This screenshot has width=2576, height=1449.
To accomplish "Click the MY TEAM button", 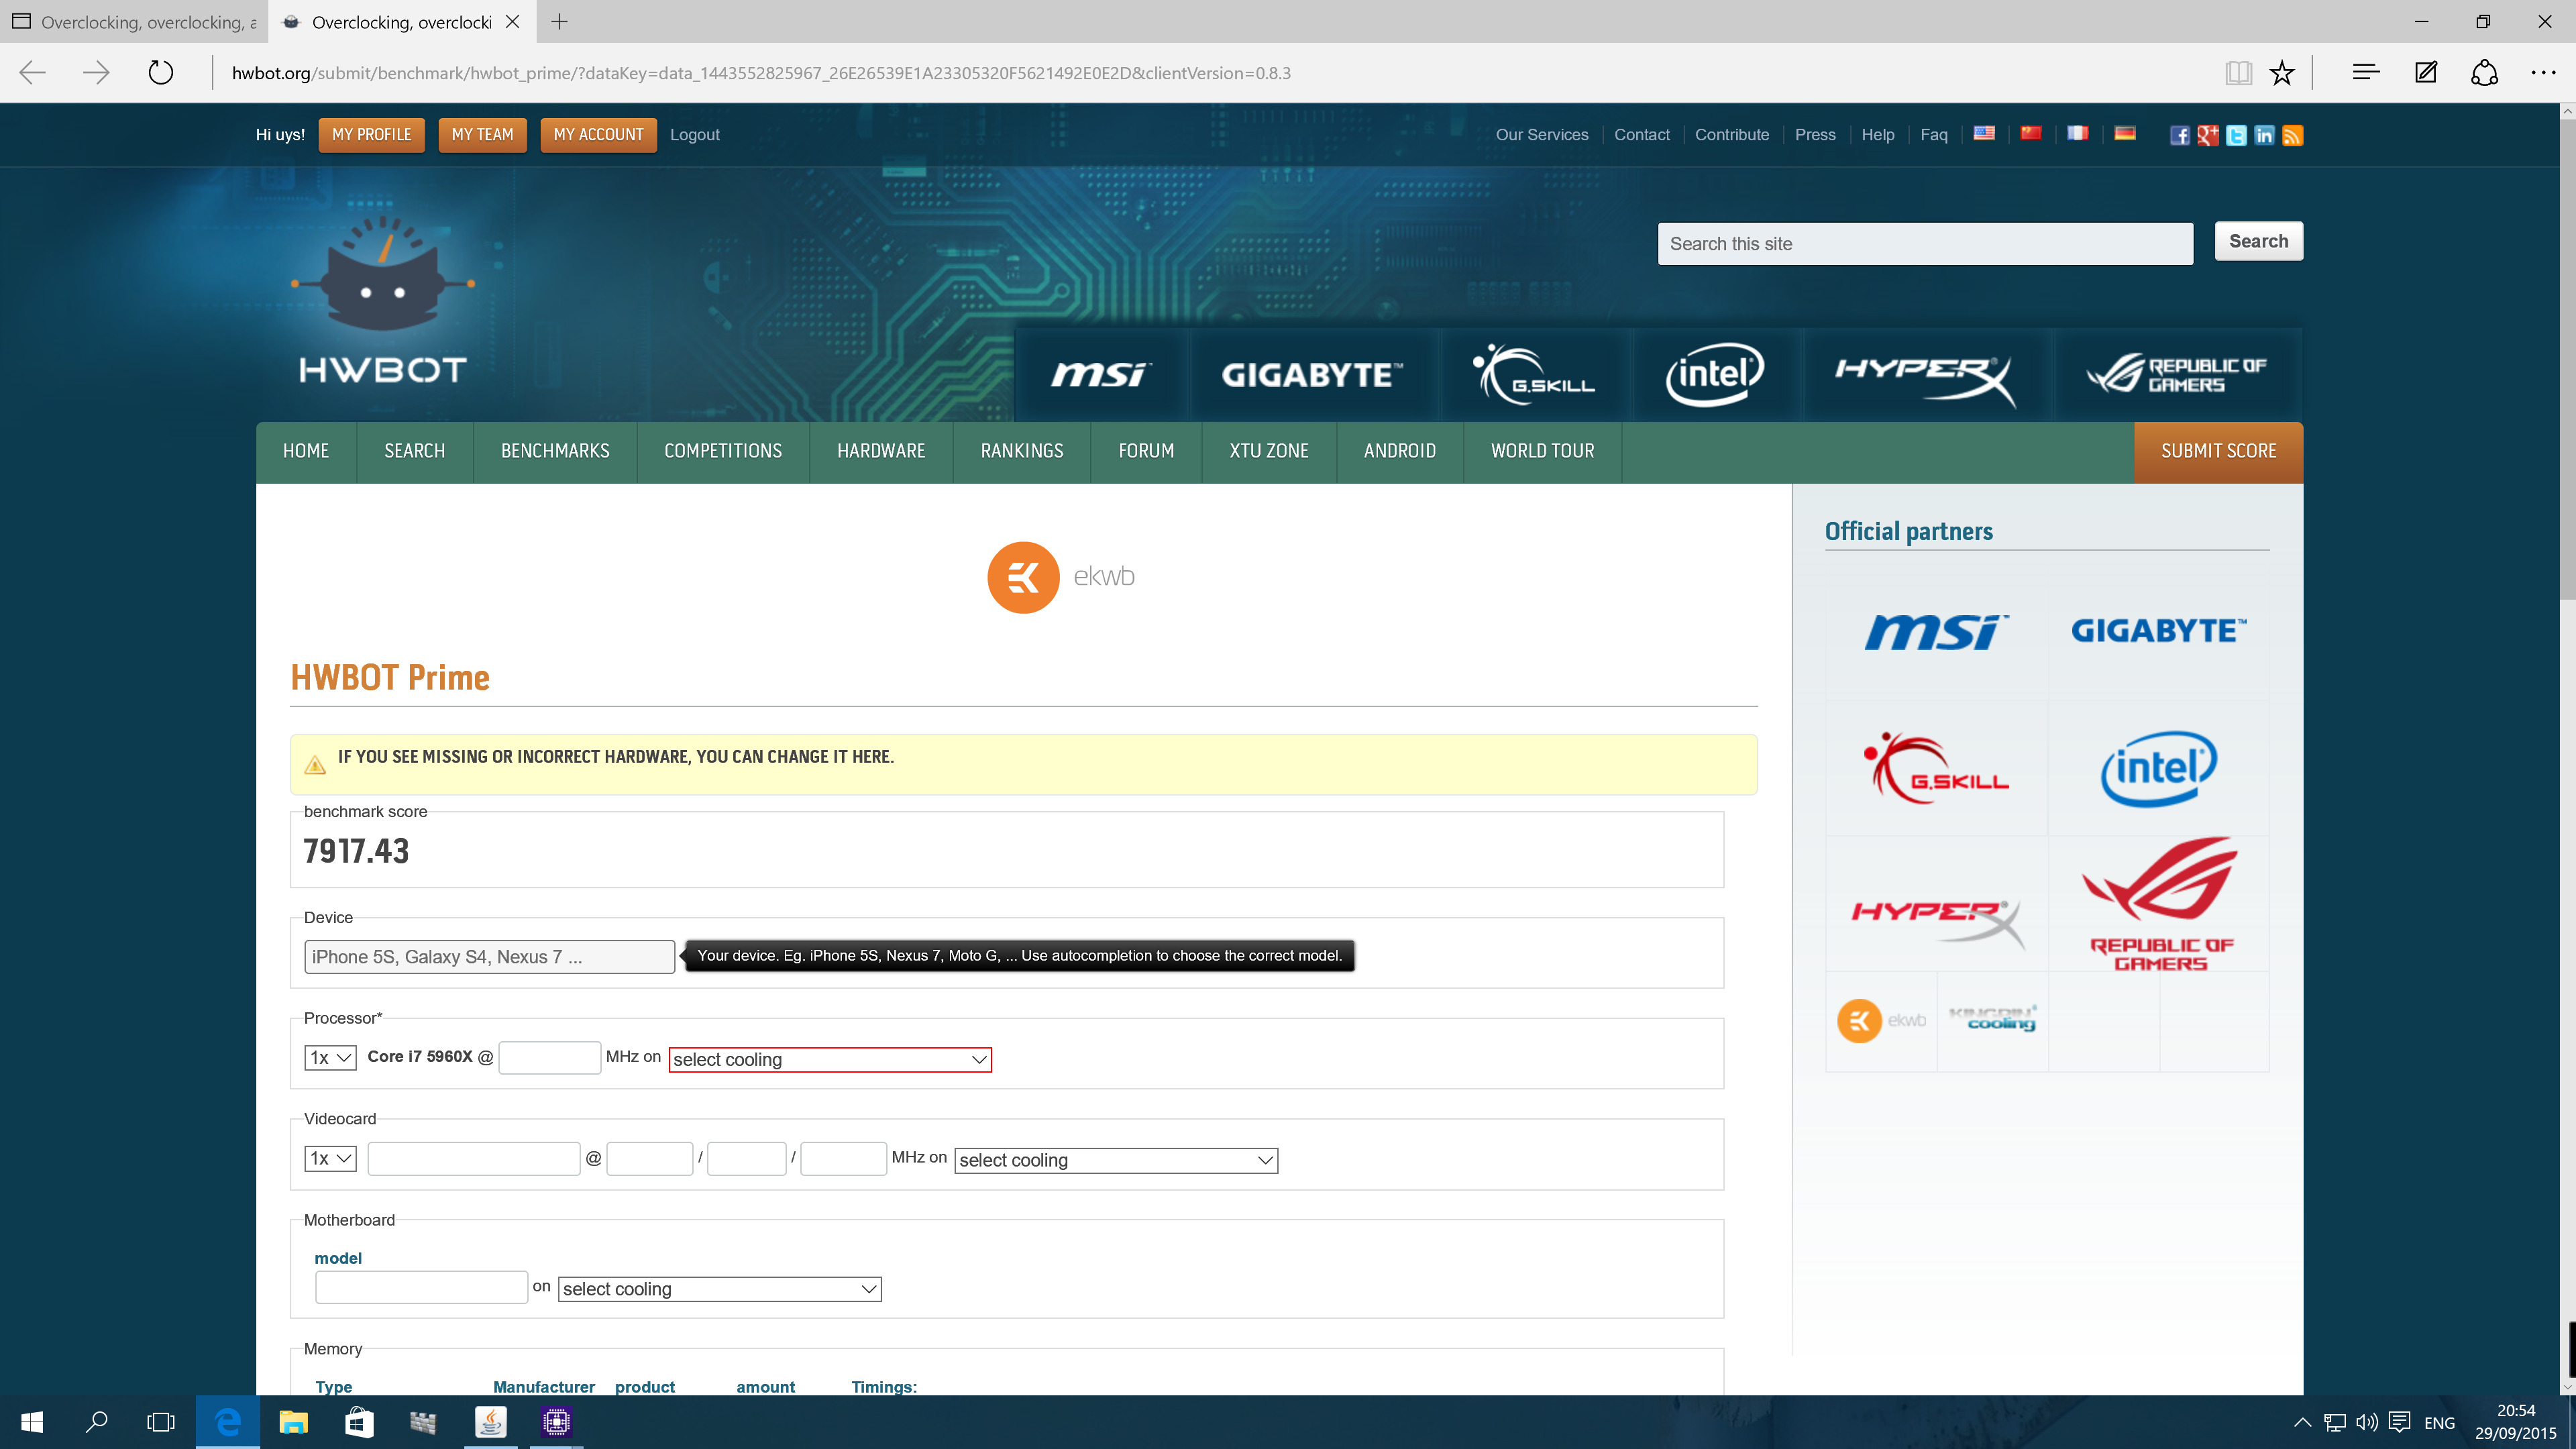I will pyautogui.click(x=482, y=135).
